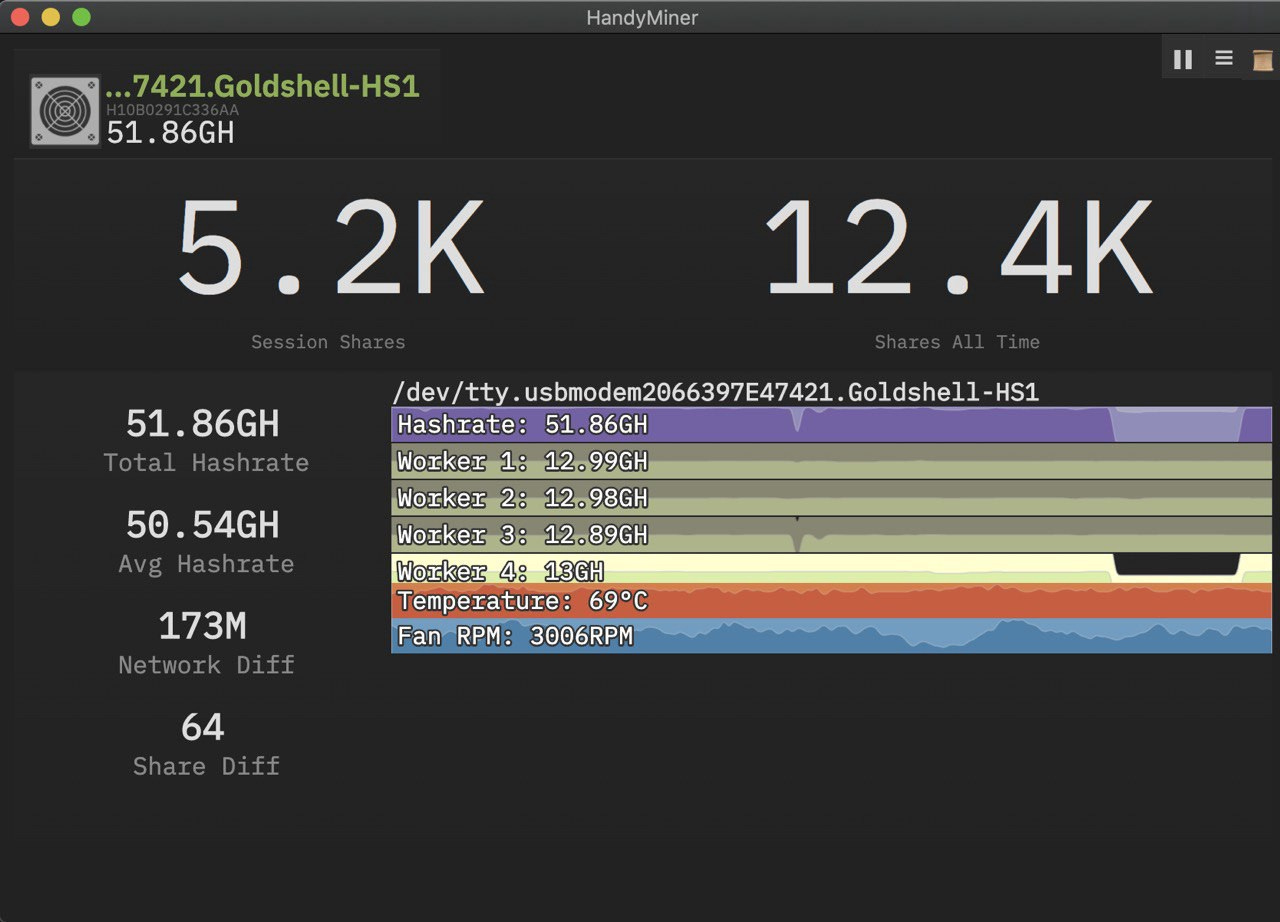The width and height of the screenshot is (1280, 922).
Task: Toggle the Worker 1 hashrate graph
Action: [x=520, y=461]
